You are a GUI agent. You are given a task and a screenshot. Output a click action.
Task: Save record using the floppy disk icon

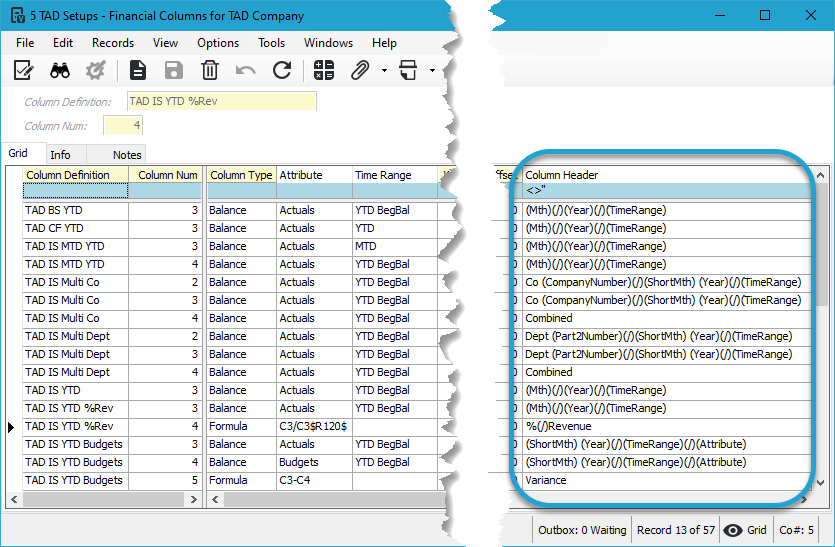(x=174, y=70)
